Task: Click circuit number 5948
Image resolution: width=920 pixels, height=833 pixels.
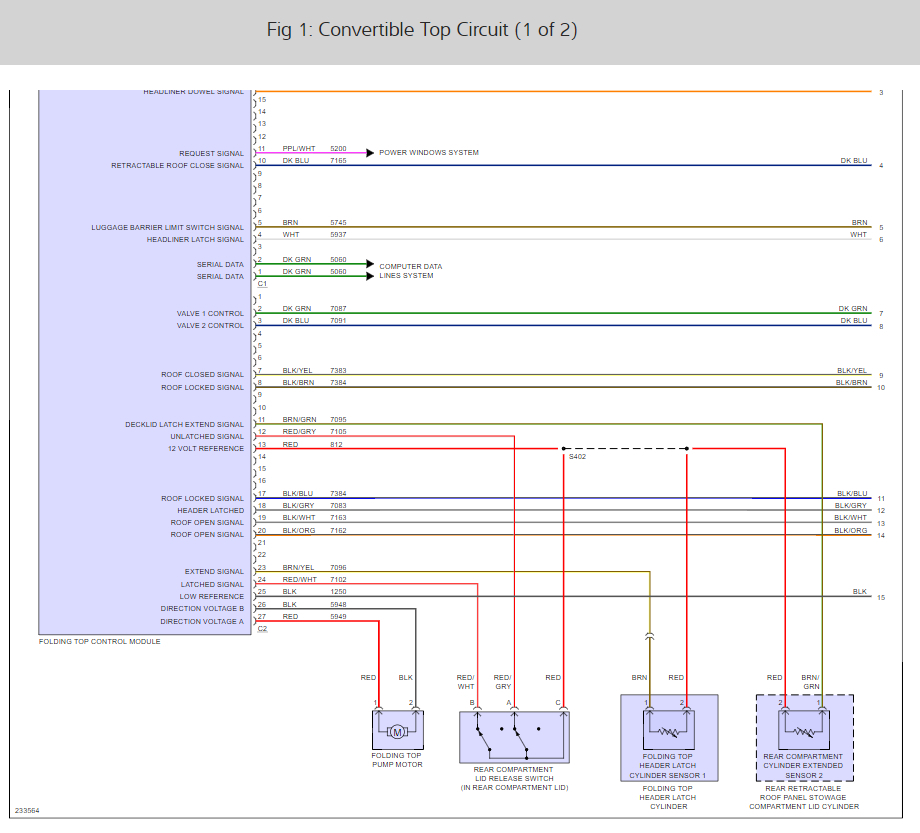Action: 339,605
